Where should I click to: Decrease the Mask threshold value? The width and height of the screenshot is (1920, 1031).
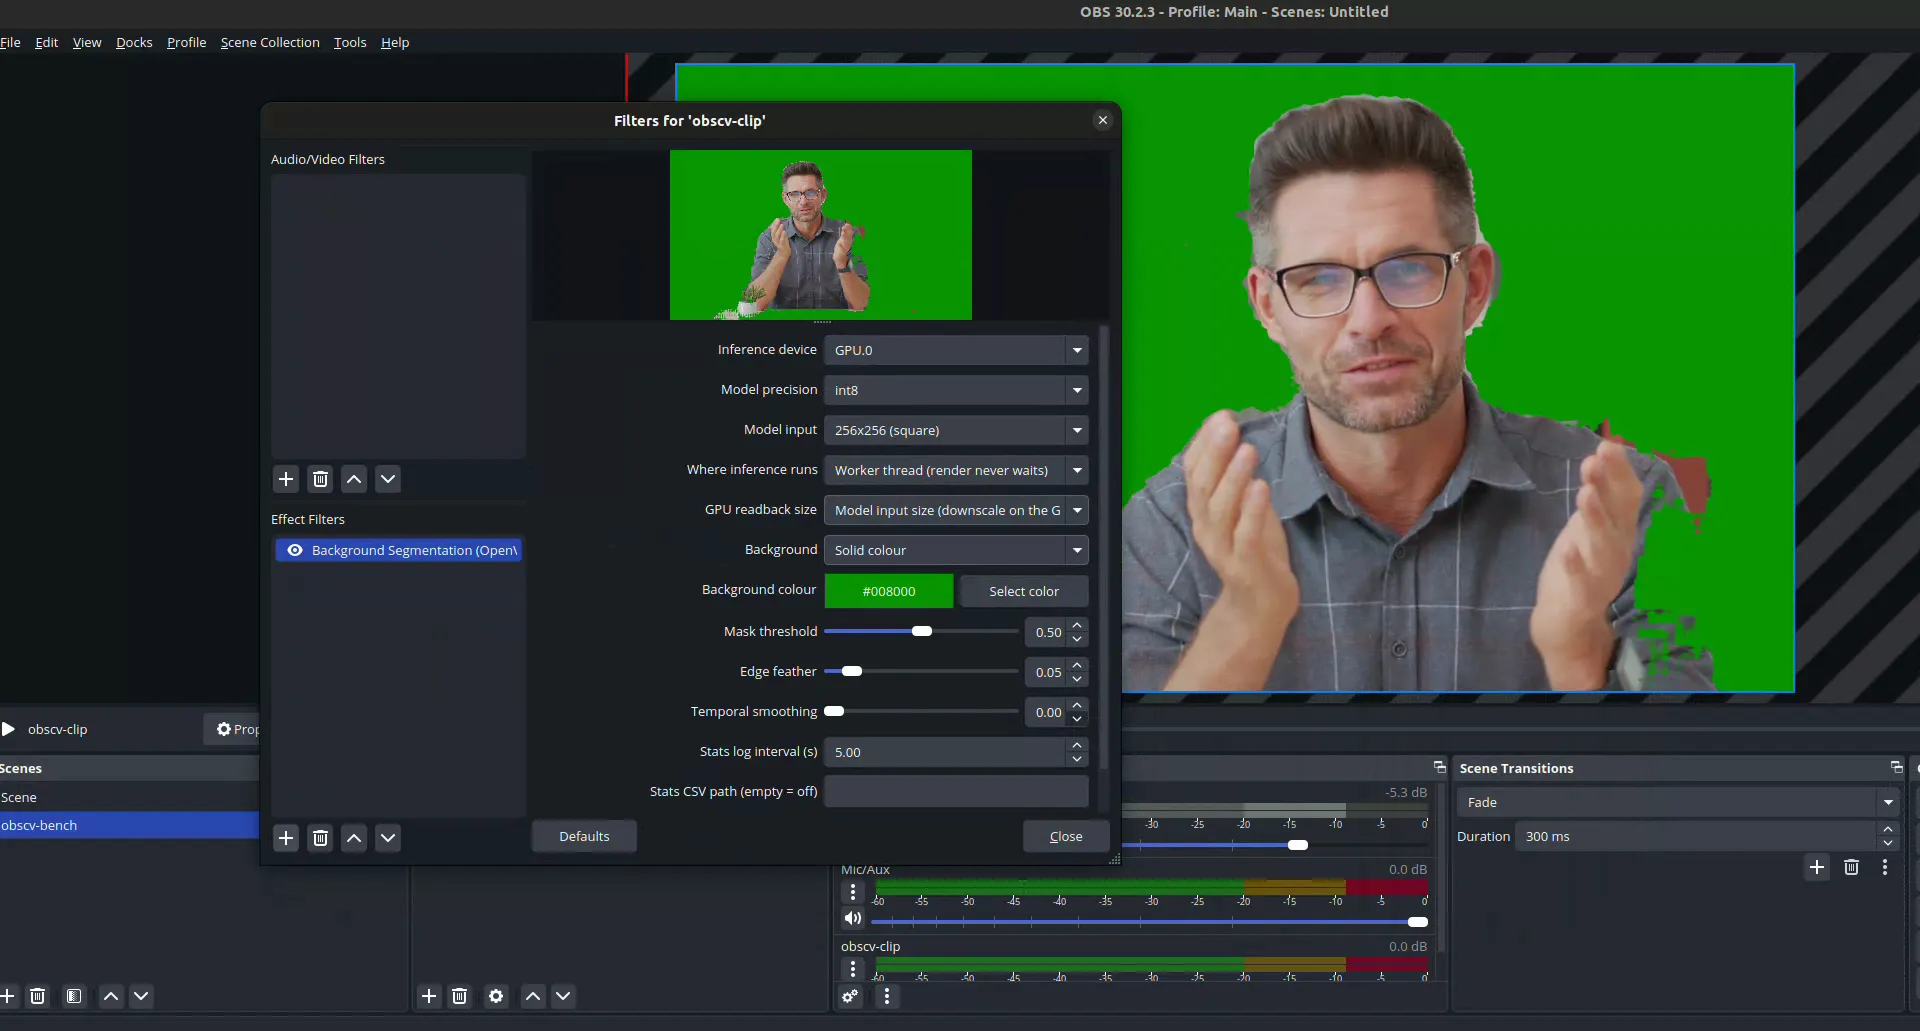[1077, 638]
